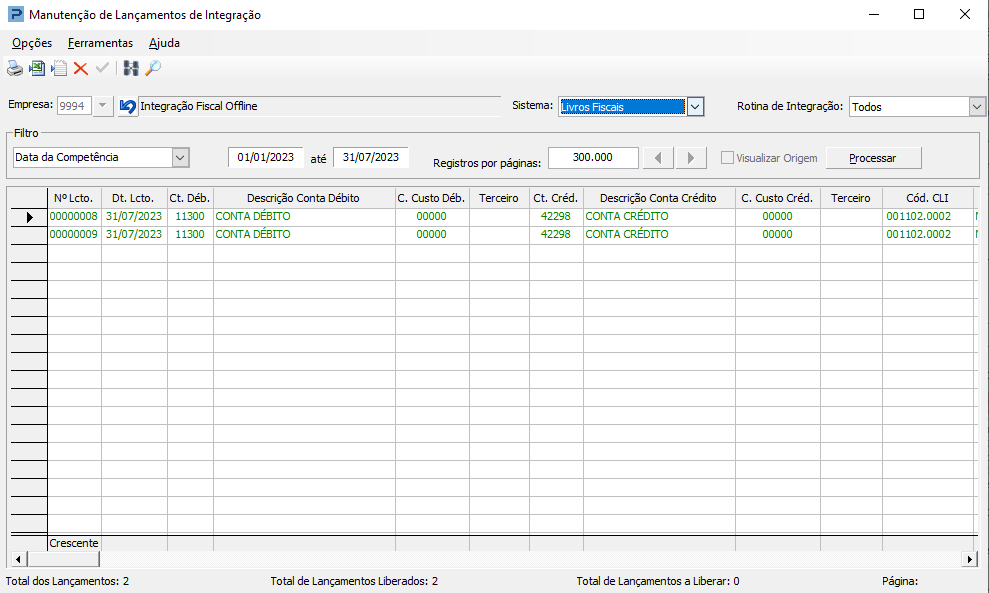Viewport: 989px width, 593px height.
Task: Click the Descrição Conta Débito column header
Action: (x=304, y=198)
